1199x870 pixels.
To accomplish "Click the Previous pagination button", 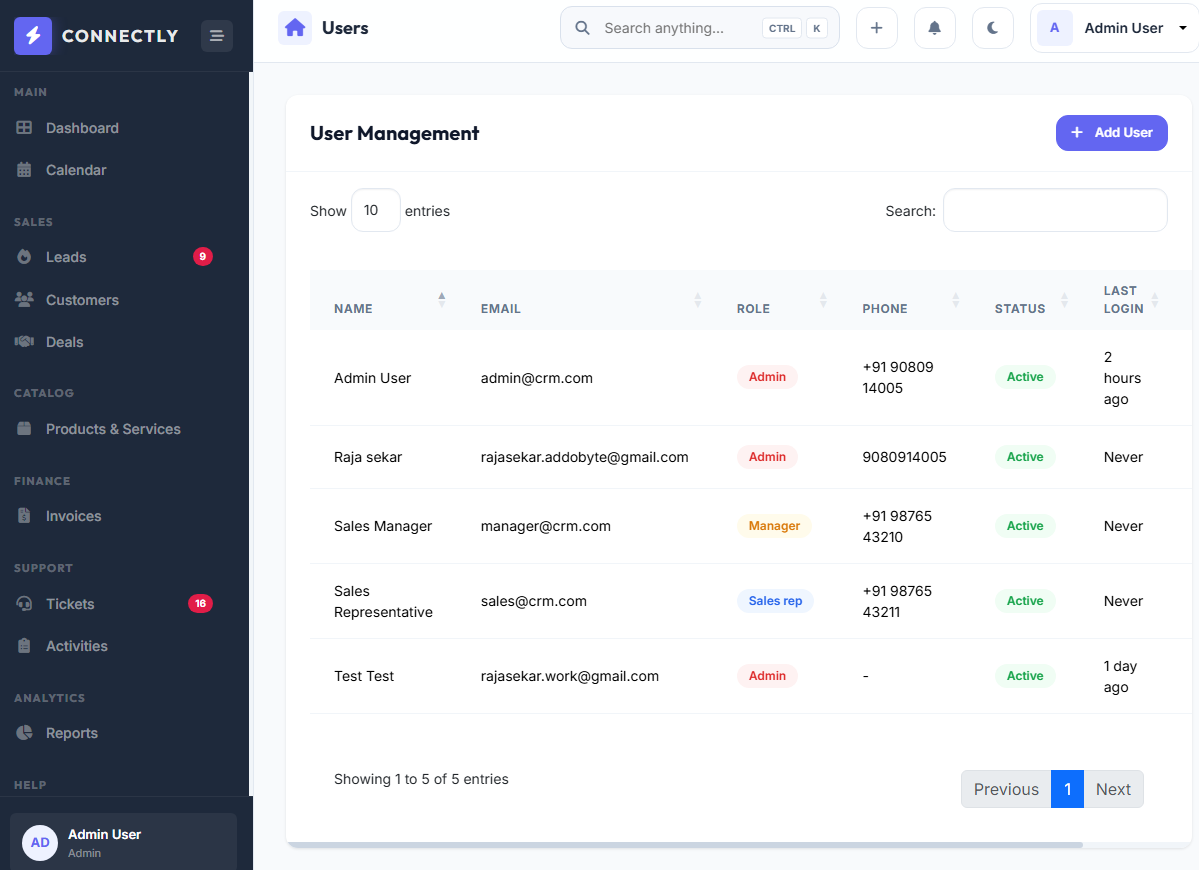I will 1006,789.
